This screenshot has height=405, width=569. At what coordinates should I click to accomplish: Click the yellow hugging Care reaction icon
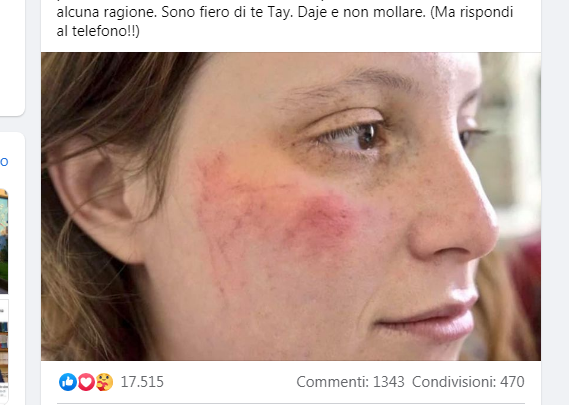[x=105, y=382]
